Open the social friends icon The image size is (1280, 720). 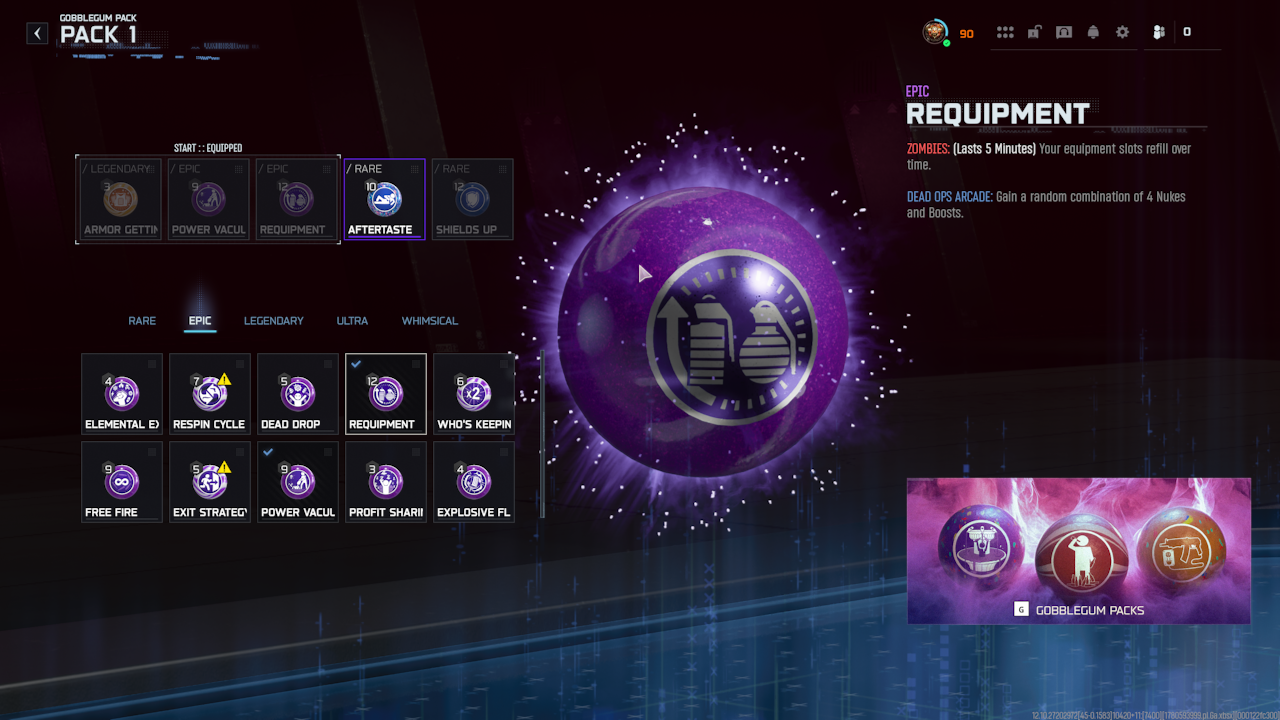click(1159, 32)
